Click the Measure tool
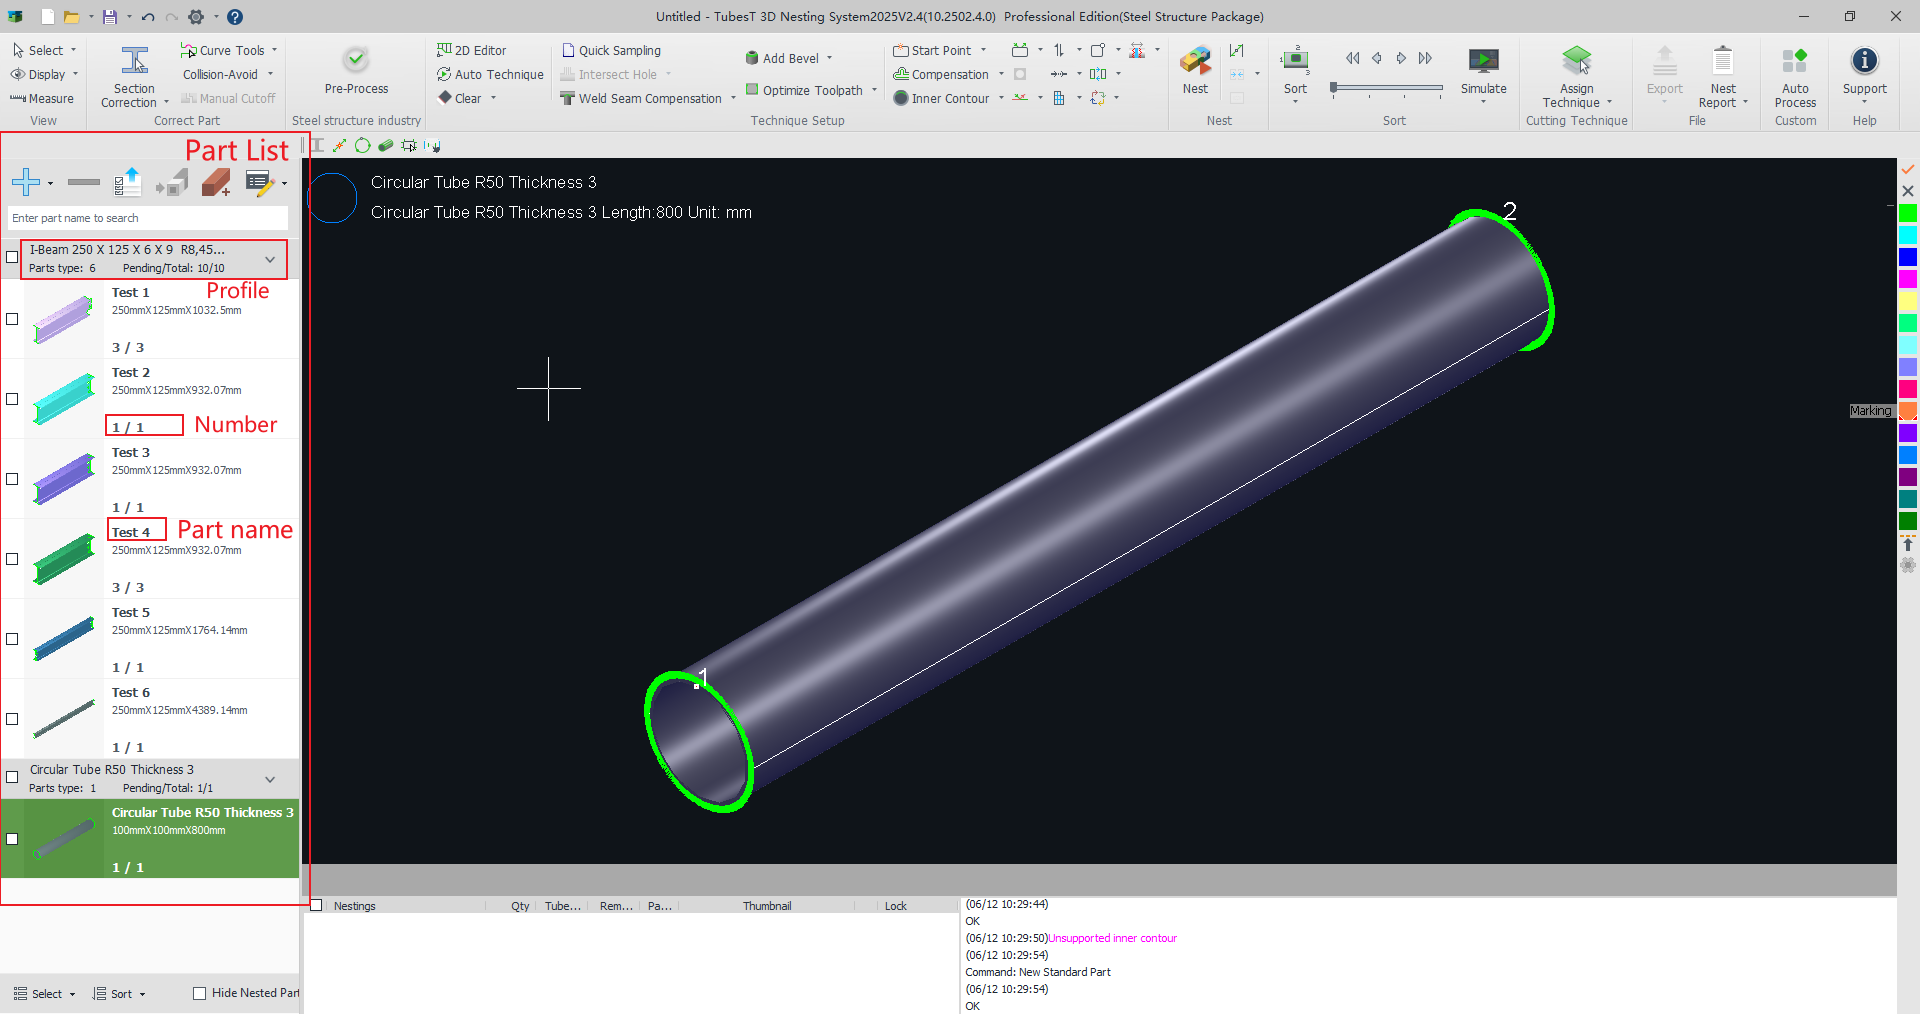 click(42, 98)
